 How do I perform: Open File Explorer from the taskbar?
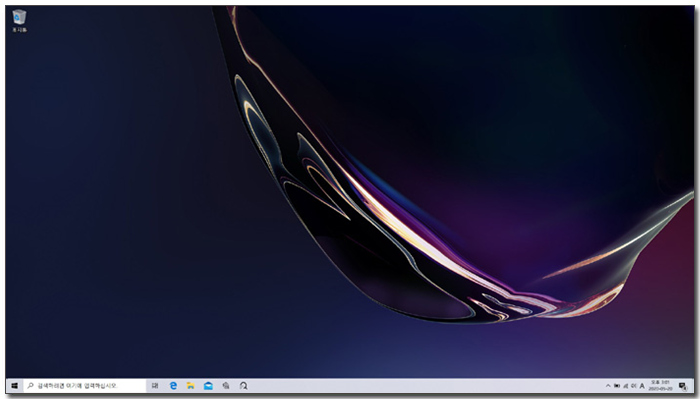(191, 386)
